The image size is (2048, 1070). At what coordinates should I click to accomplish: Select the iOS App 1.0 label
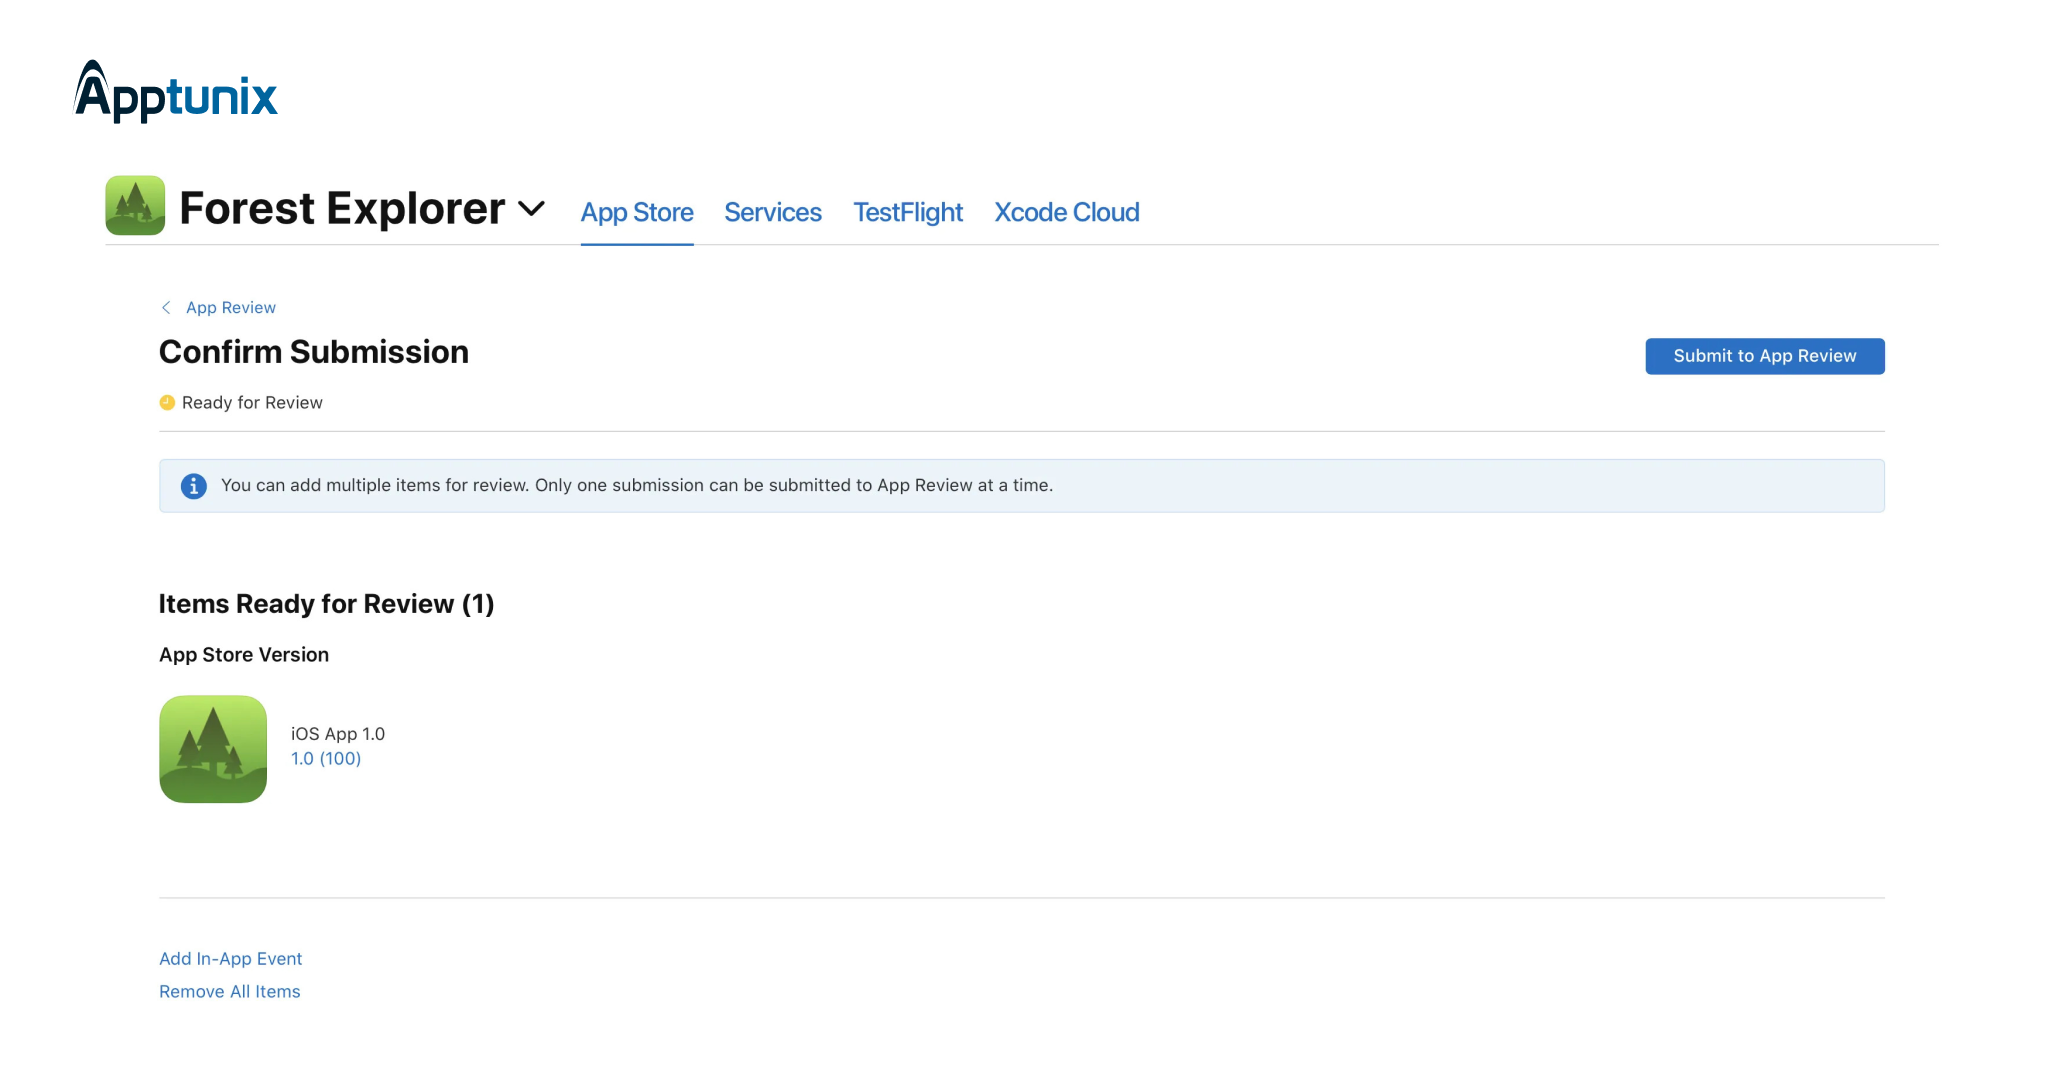[338, 733]
